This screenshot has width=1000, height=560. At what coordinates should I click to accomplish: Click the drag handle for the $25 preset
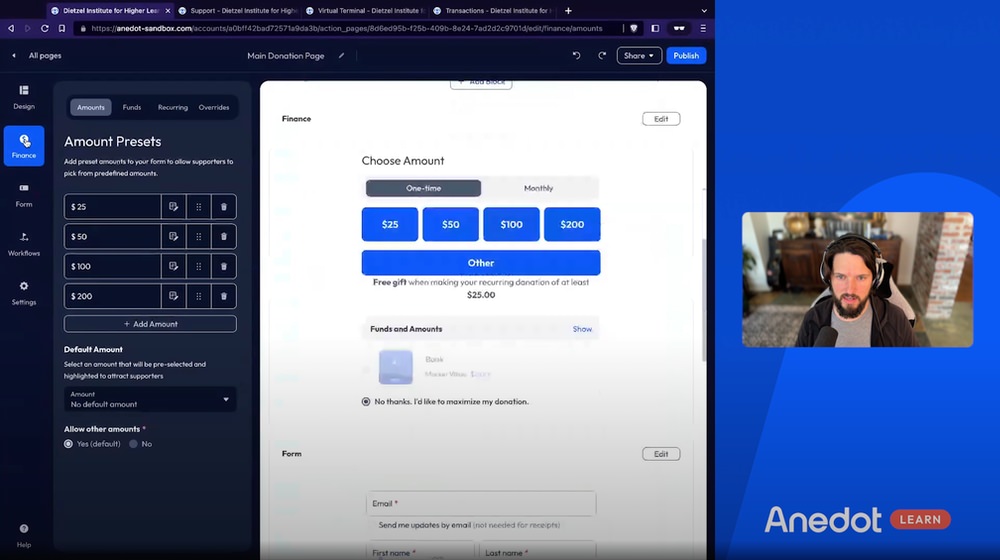(198, 207)
